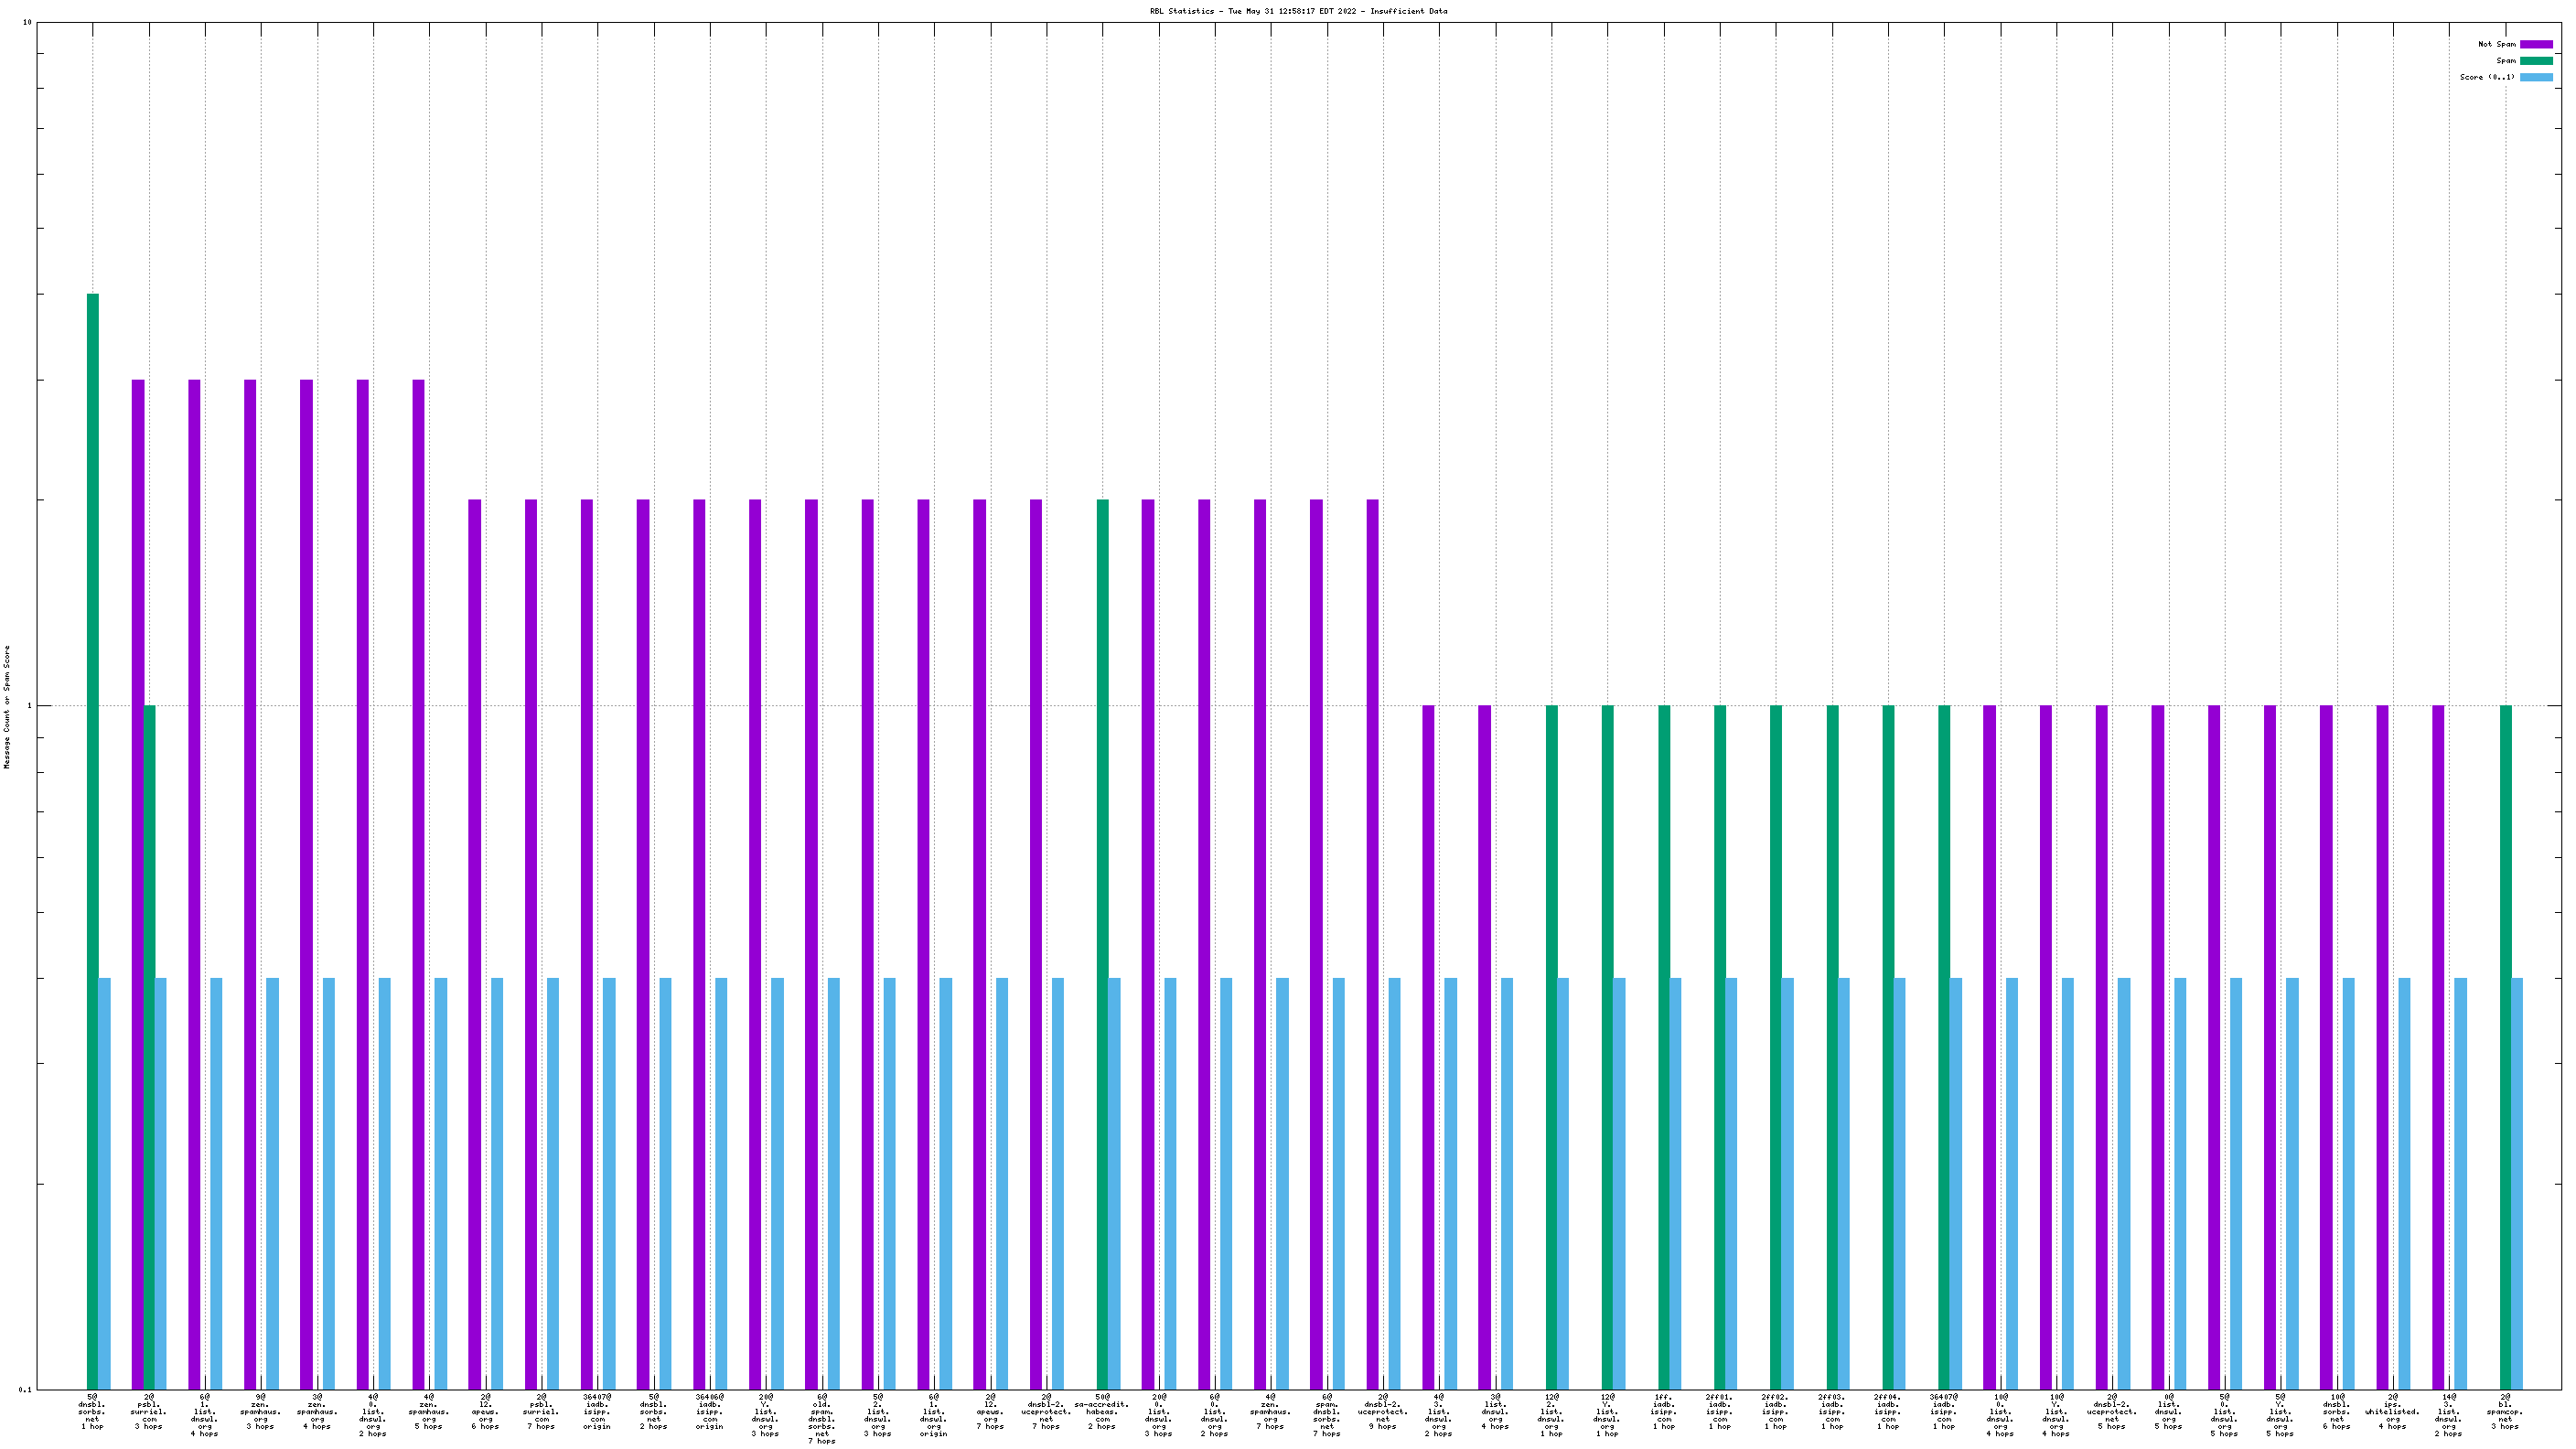Click the dnsbl-2.uceprotect.net 9 hops label
This screenshot has height=1449, width=2576.
[x=1382, y=1411]
